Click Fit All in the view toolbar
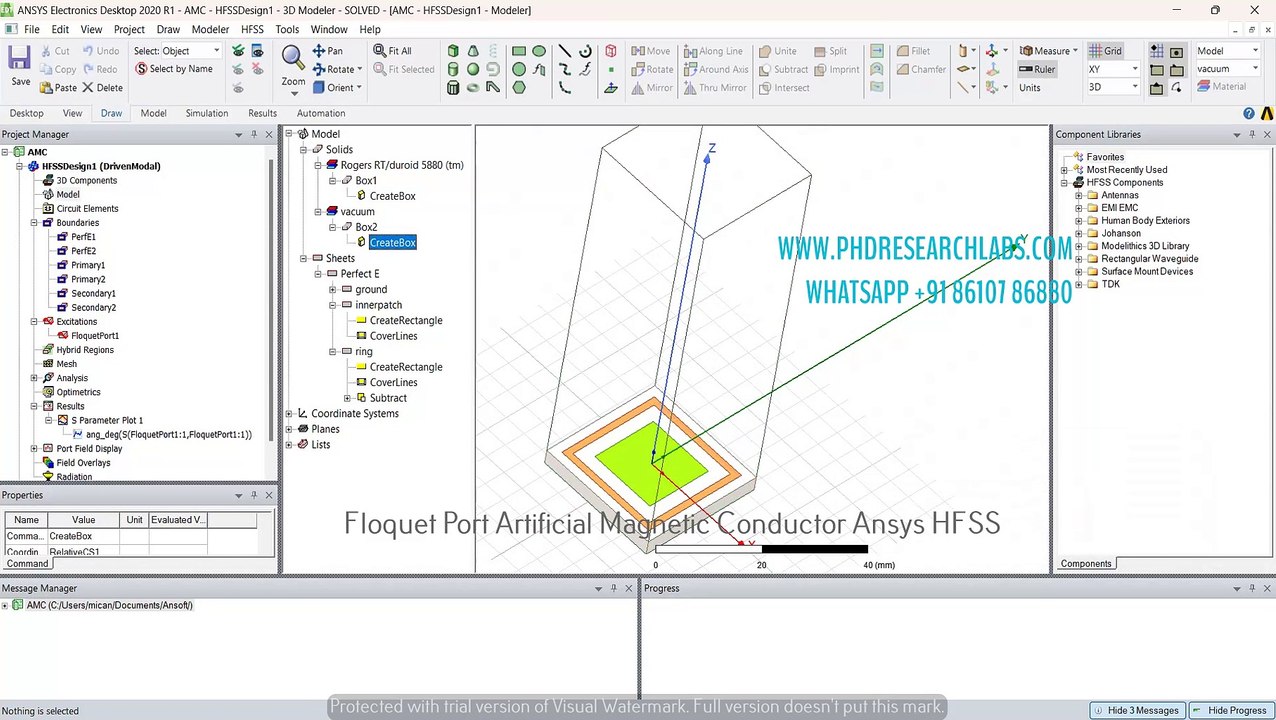 (392, 51)
